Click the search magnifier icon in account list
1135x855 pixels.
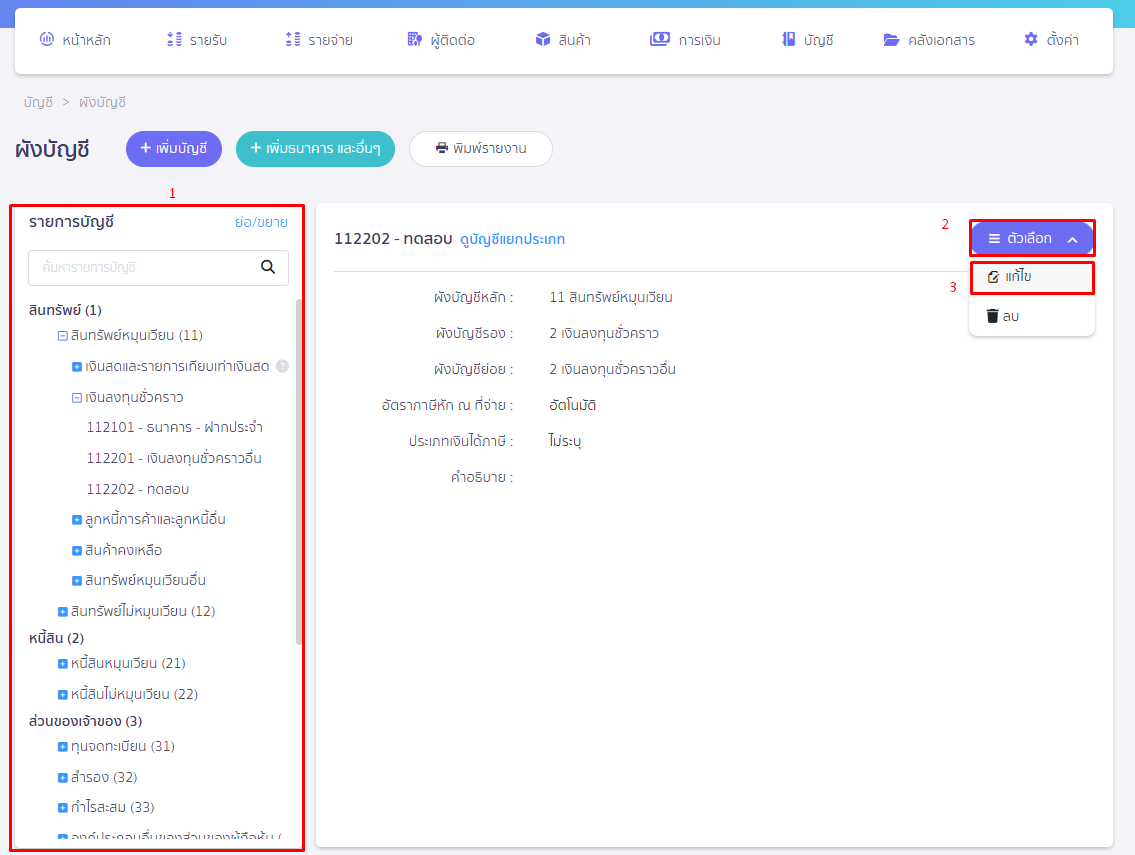tap(267, 267)
